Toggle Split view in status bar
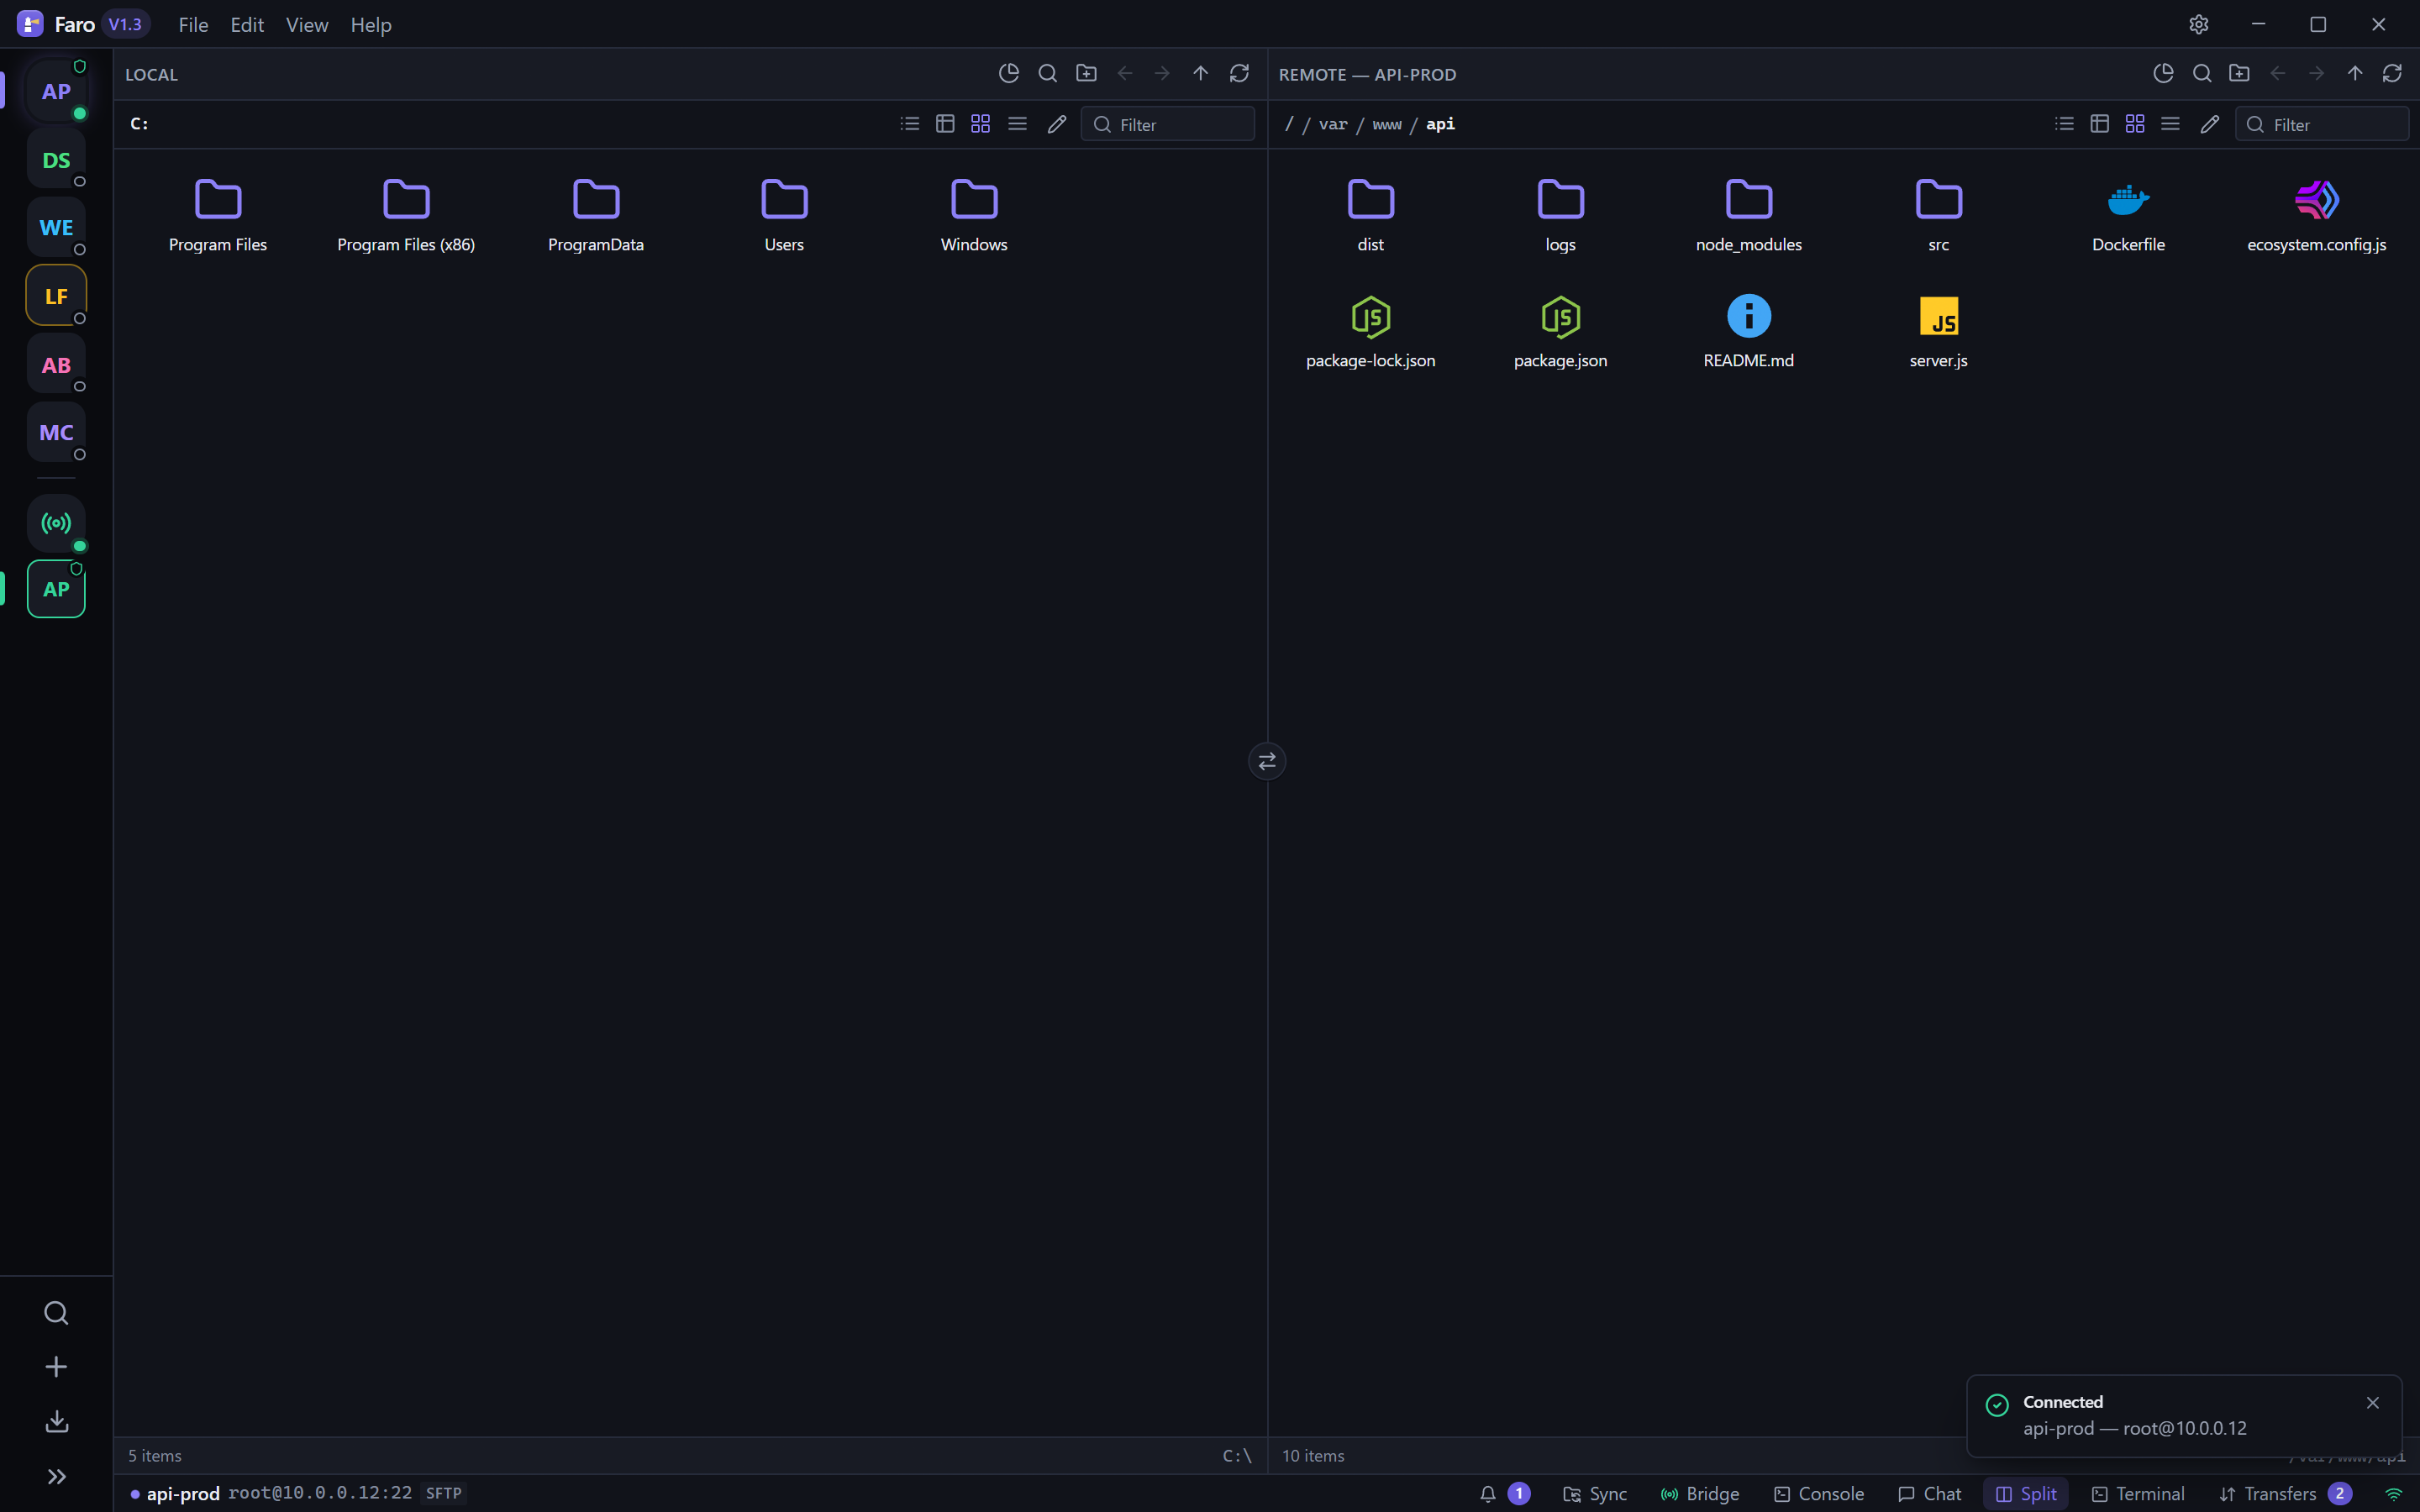The image size is (2420, 1512). 2026,1493
